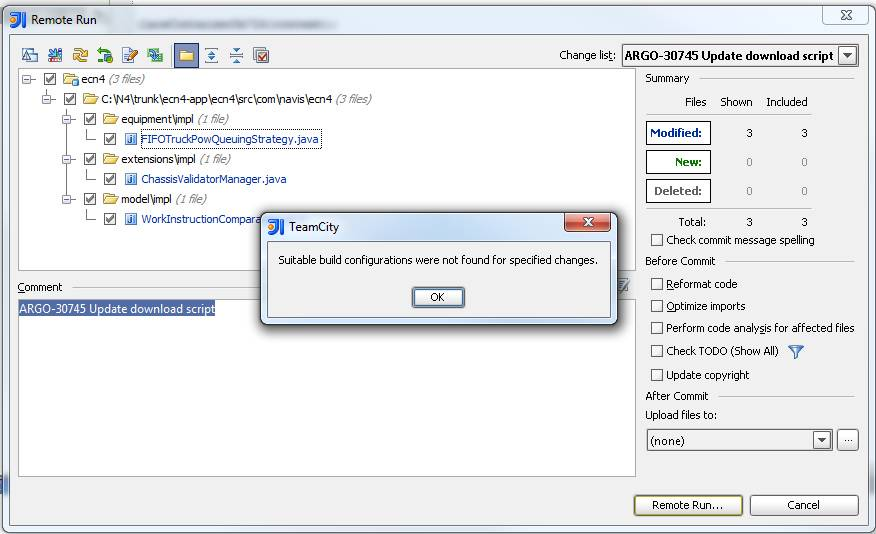Uncheck the extensions\impl folder checkbox
This screenshot has height=534, width=876.
[x=90, y=159]
